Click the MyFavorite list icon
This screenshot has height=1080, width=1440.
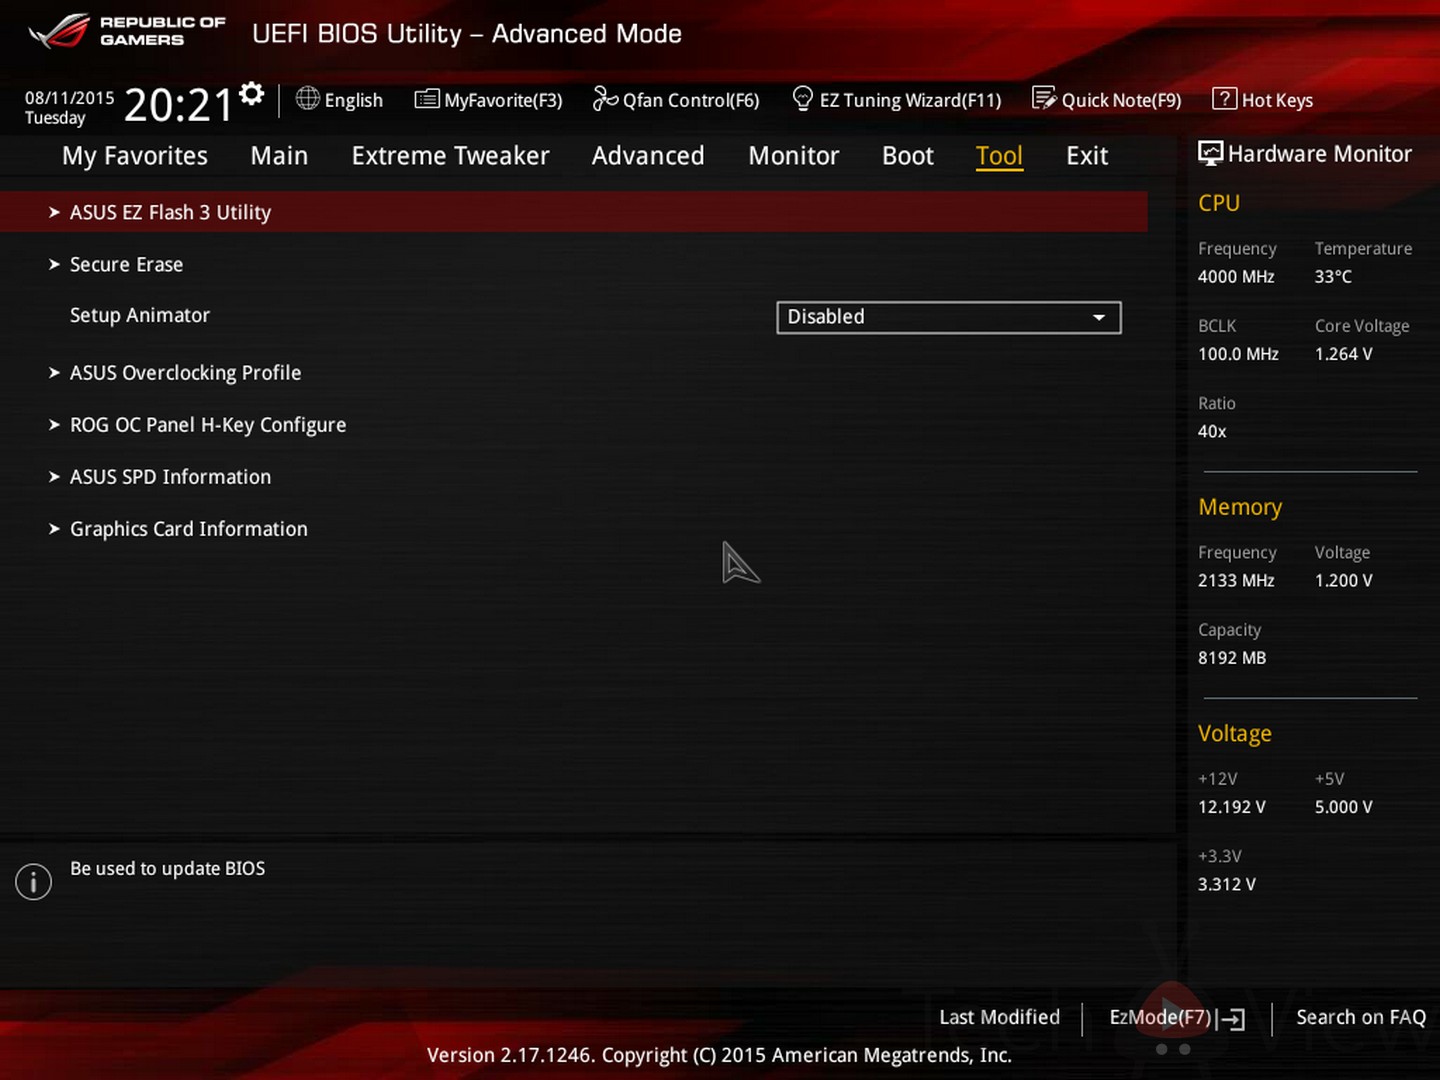click(427, 99)
